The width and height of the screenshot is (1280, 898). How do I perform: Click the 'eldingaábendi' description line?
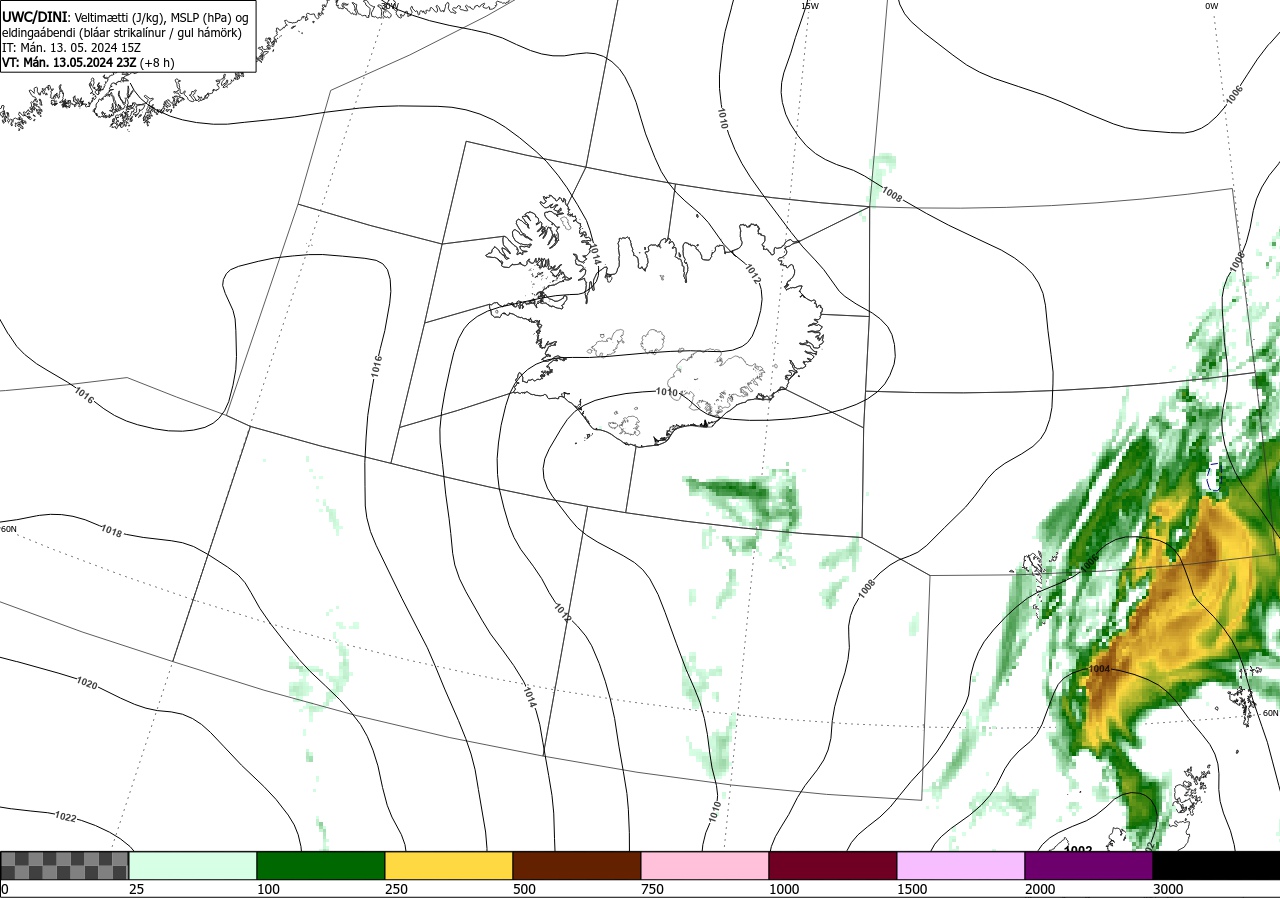[x=121, y=33]
